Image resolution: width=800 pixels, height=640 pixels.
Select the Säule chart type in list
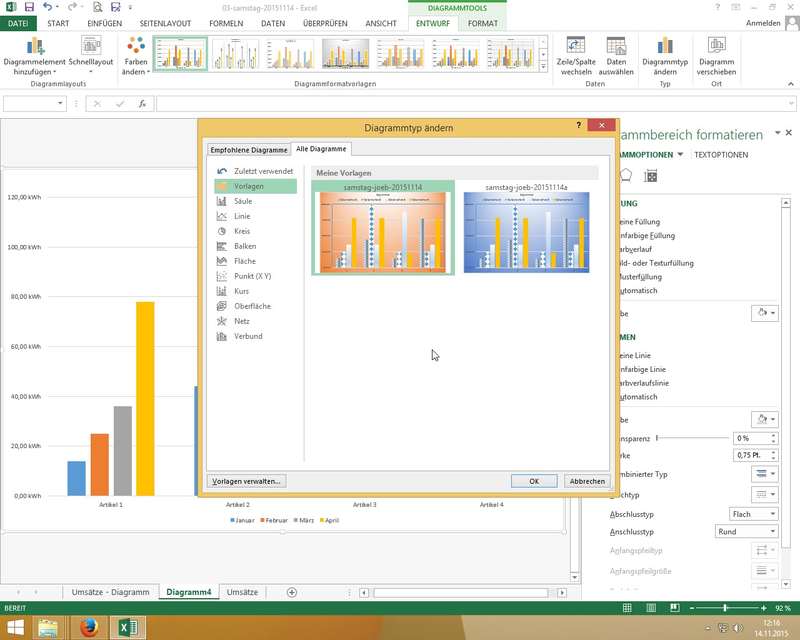[243, 201]
